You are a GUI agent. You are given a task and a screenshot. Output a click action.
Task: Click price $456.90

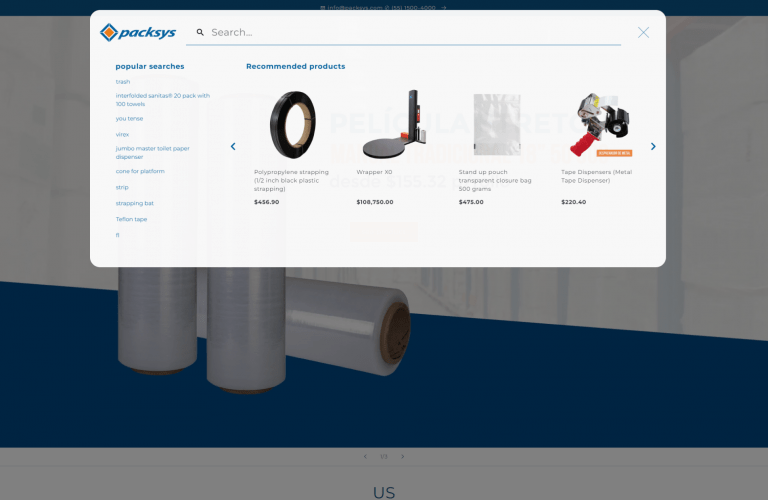(x=266, y=202)
